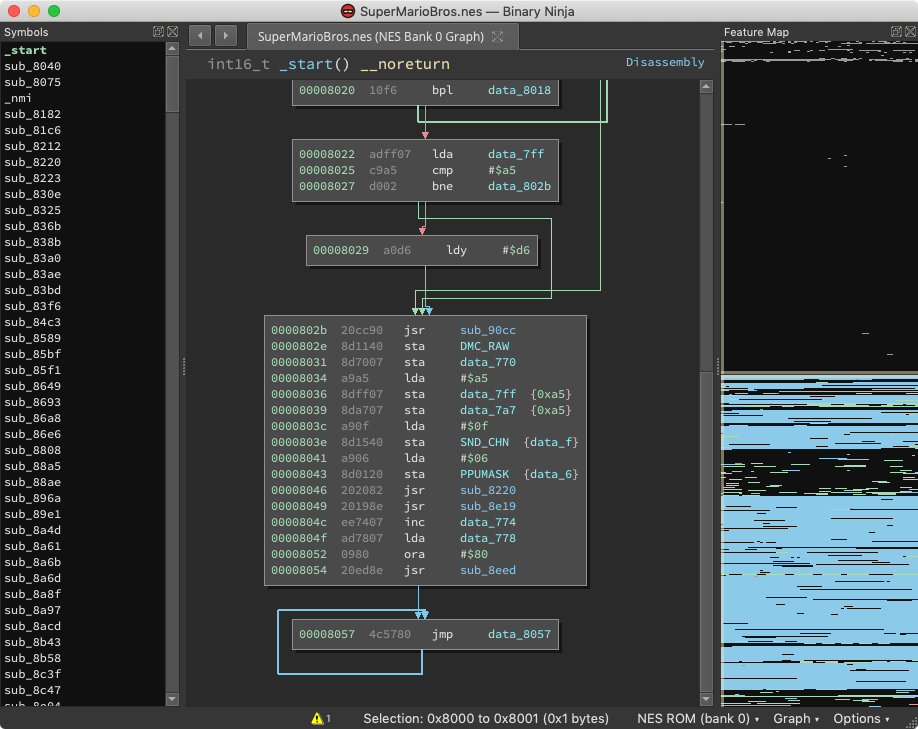Click the data_770 operand
Image resolution: width=918 pixels, height=729 pixels.
point(488,362)
